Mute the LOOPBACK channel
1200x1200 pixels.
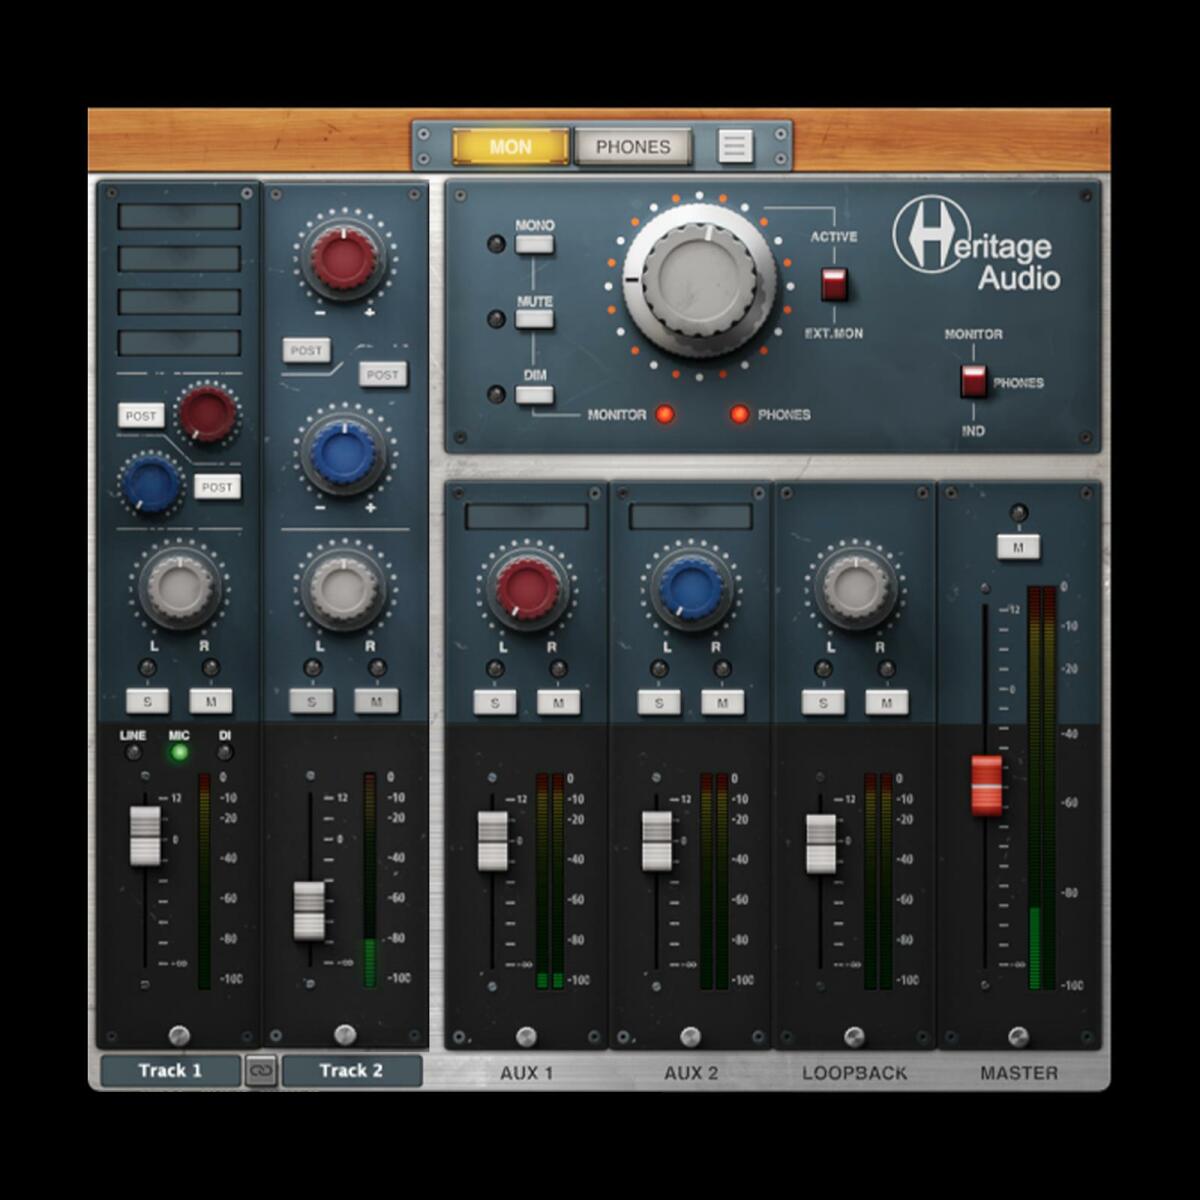click(x=886, y=703)
